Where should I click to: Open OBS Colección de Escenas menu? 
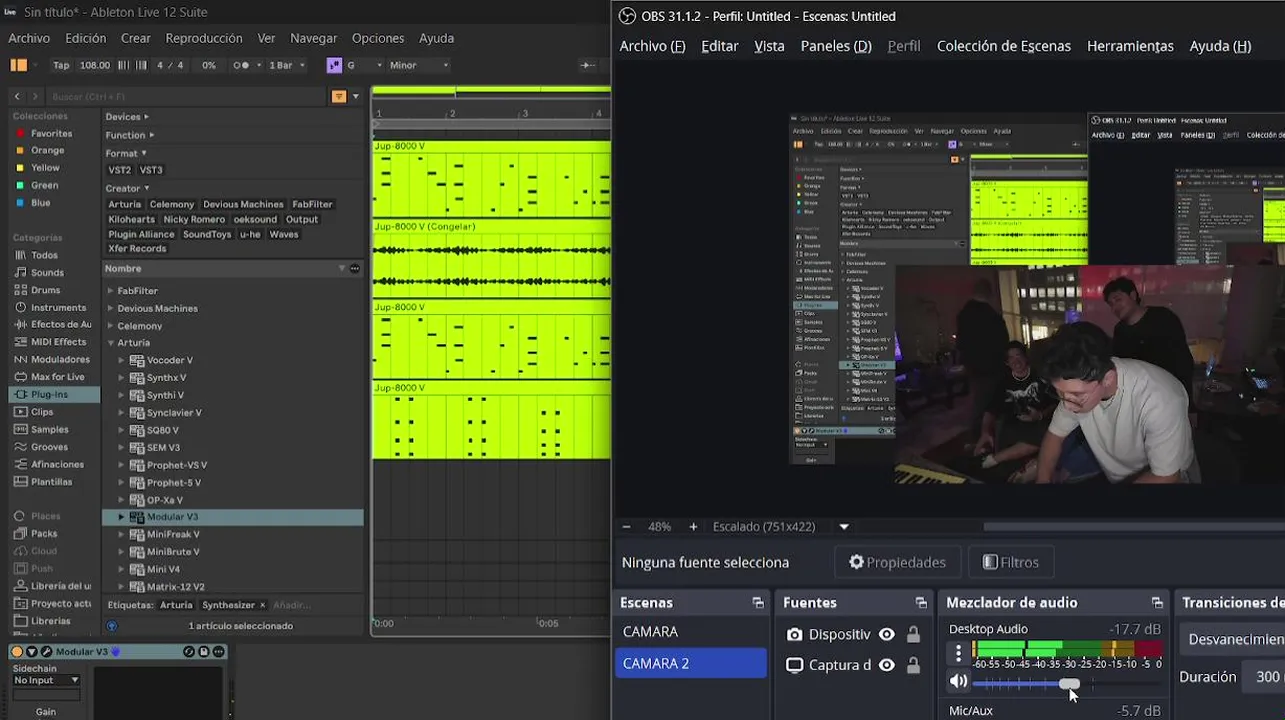coord(1003,46)
